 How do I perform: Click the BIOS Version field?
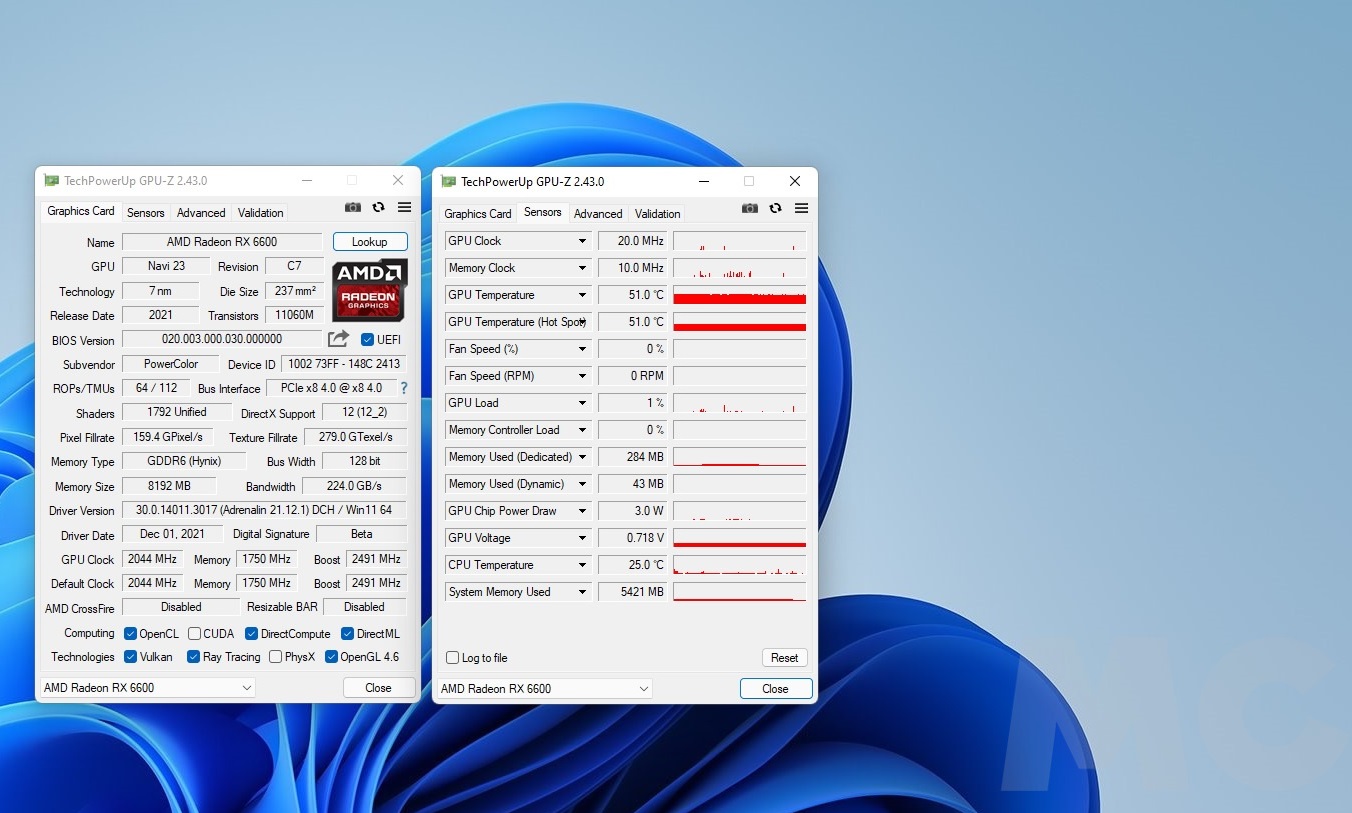click(222, 340)
